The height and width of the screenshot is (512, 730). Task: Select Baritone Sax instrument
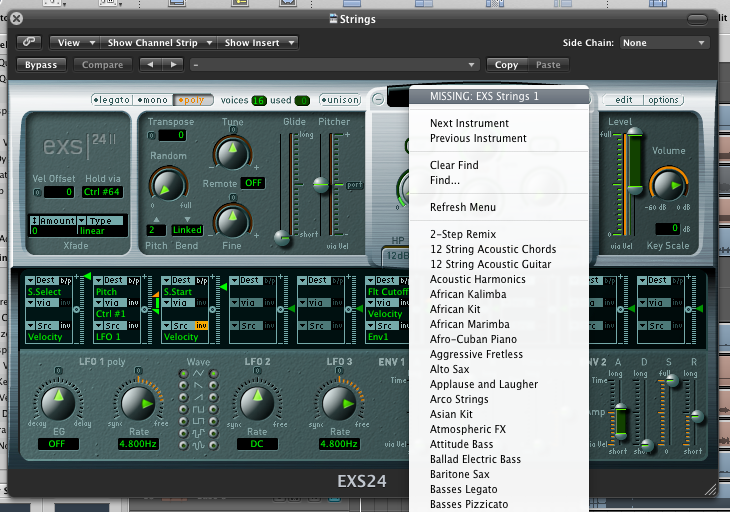coord(460,474)
